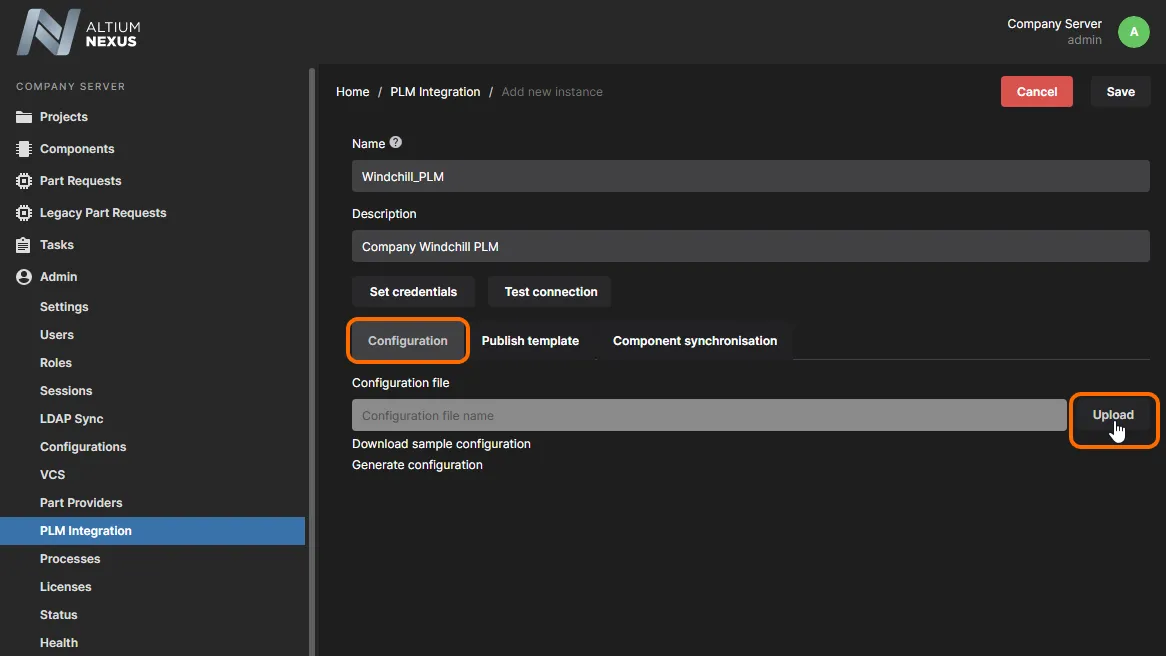Viewport: 1166px width, 656px height.
Task: Open Part Providers page
Action: point(81,503)
